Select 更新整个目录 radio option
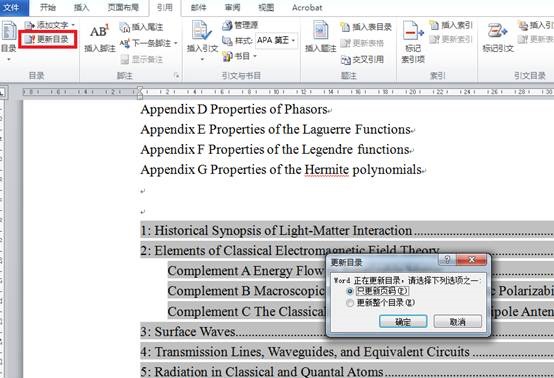The height and width of the screenshot is (378, 554). tap(350, 303)
